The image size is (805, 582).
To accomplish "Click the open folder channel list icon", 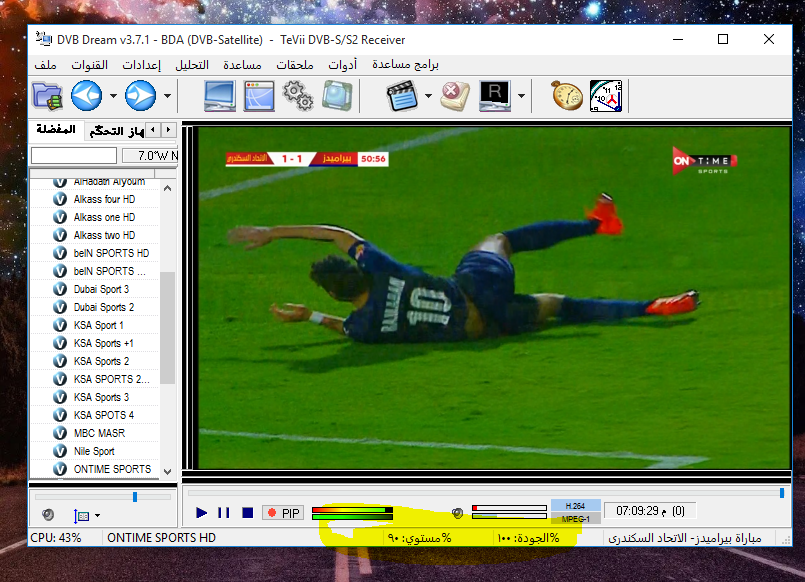I will point(47,96).
